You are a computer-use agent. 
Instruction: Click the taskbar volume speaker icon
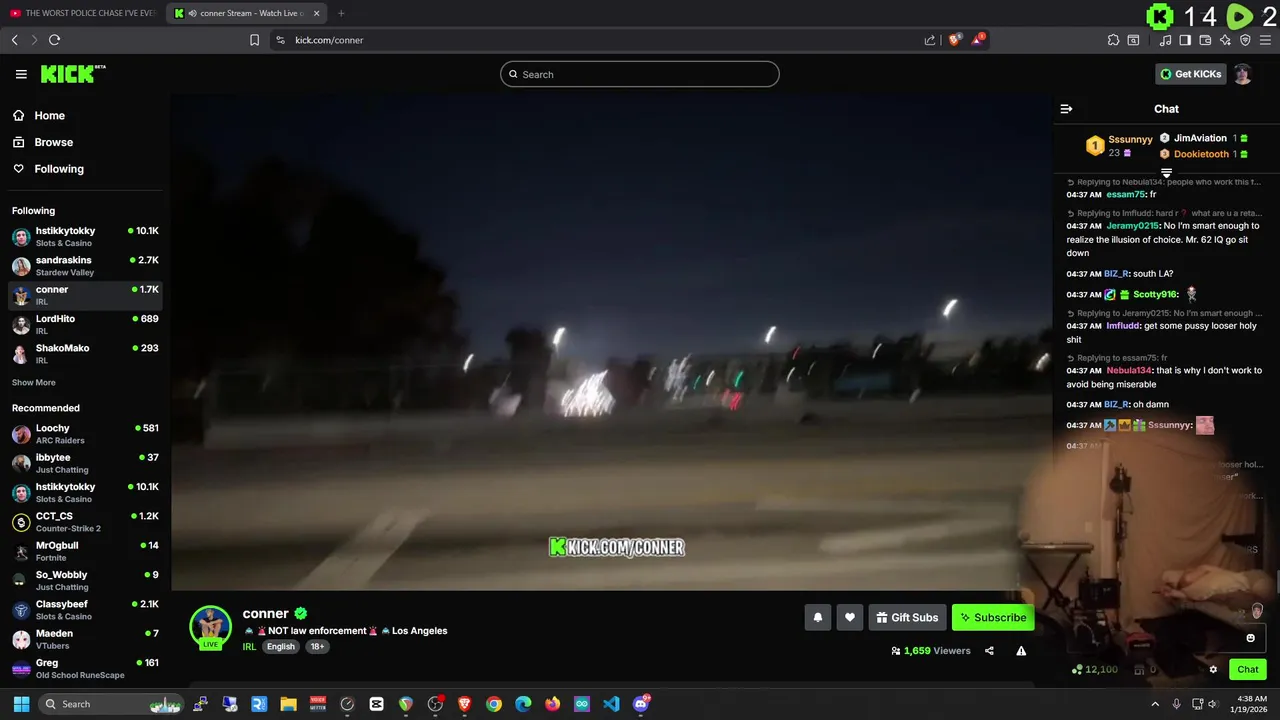[x=1213, y=704]
